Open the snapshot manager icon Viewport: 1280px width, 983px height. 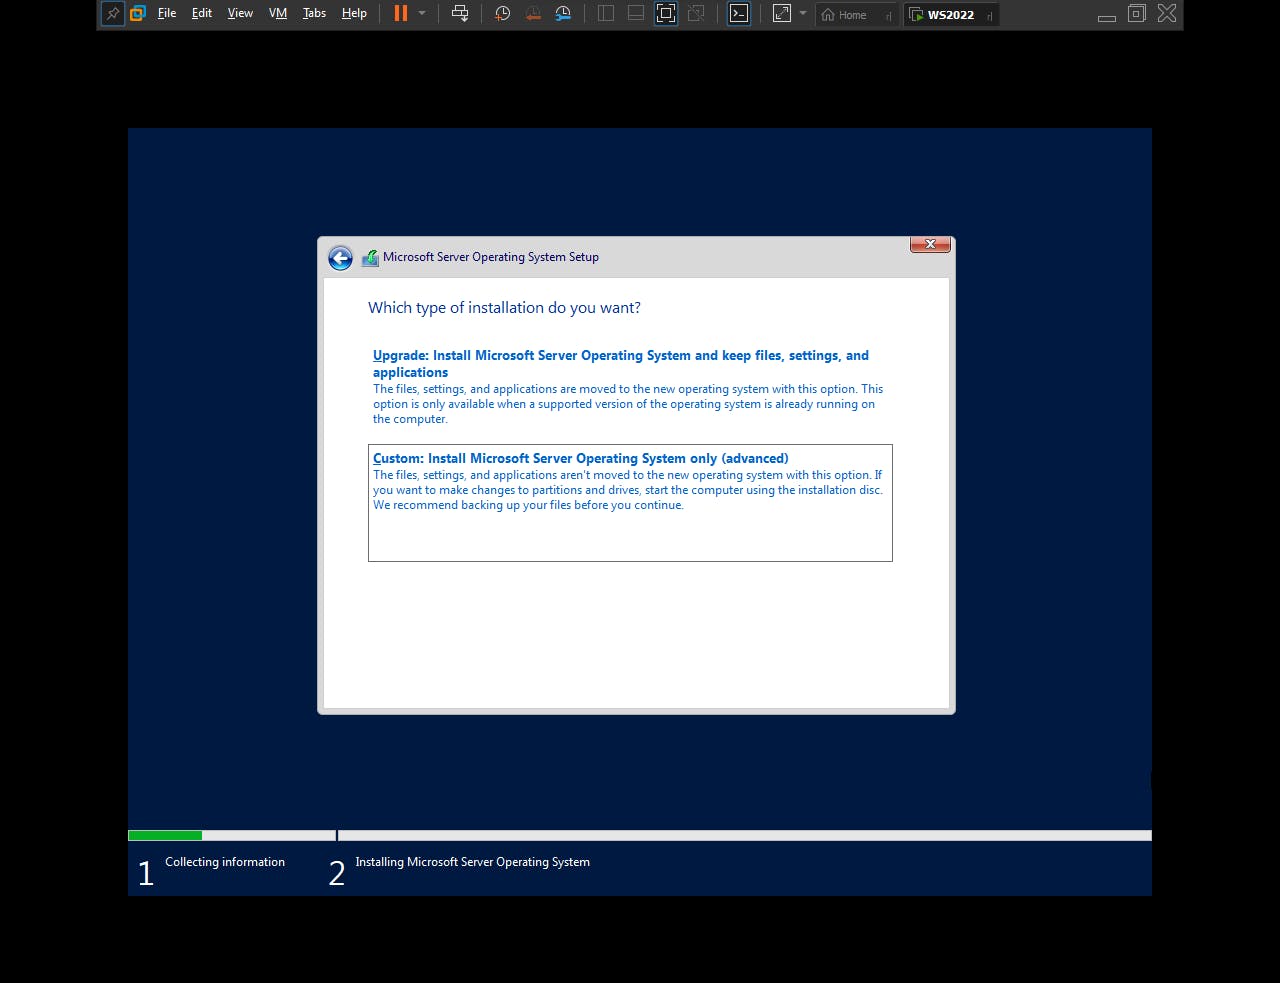click(x=563, y=14)
